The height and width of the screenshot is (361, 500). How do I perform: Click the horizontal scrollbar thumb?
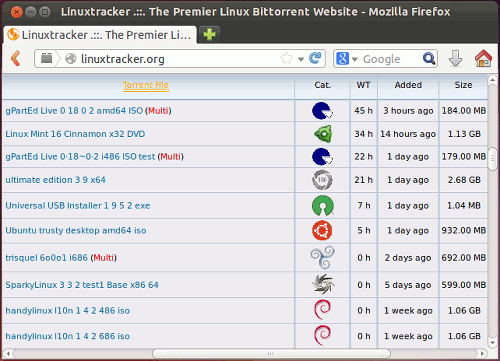pyautogui.click(x=271, y=353)
